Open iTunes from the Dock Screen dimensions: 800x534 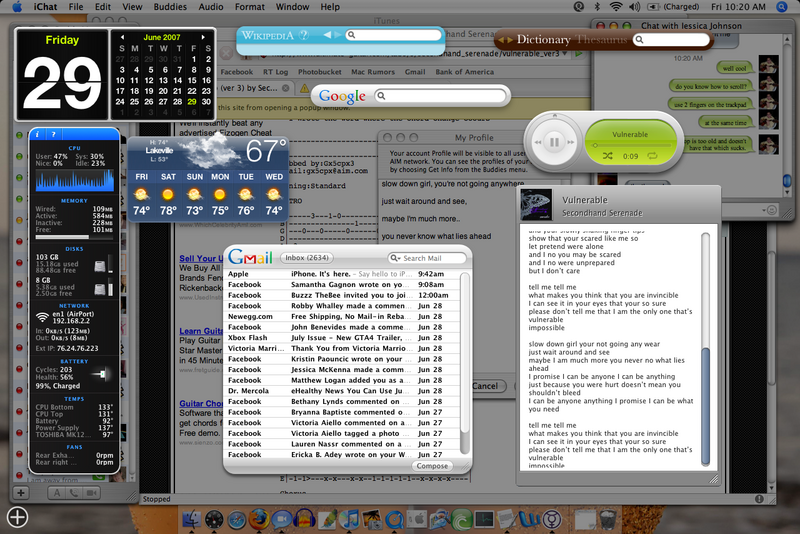350,520
